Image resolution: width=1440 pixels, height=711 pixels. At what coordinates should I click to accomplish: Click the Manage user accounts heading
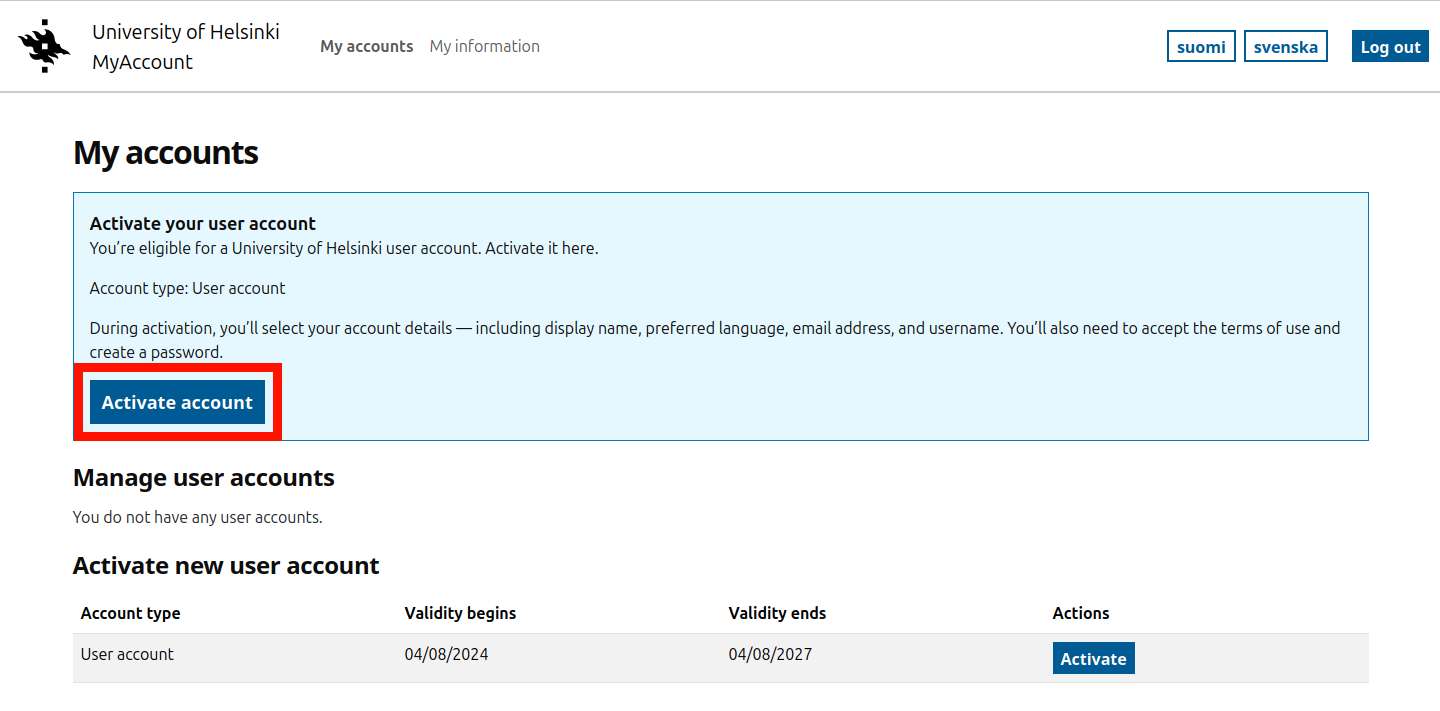click(204, 478)
